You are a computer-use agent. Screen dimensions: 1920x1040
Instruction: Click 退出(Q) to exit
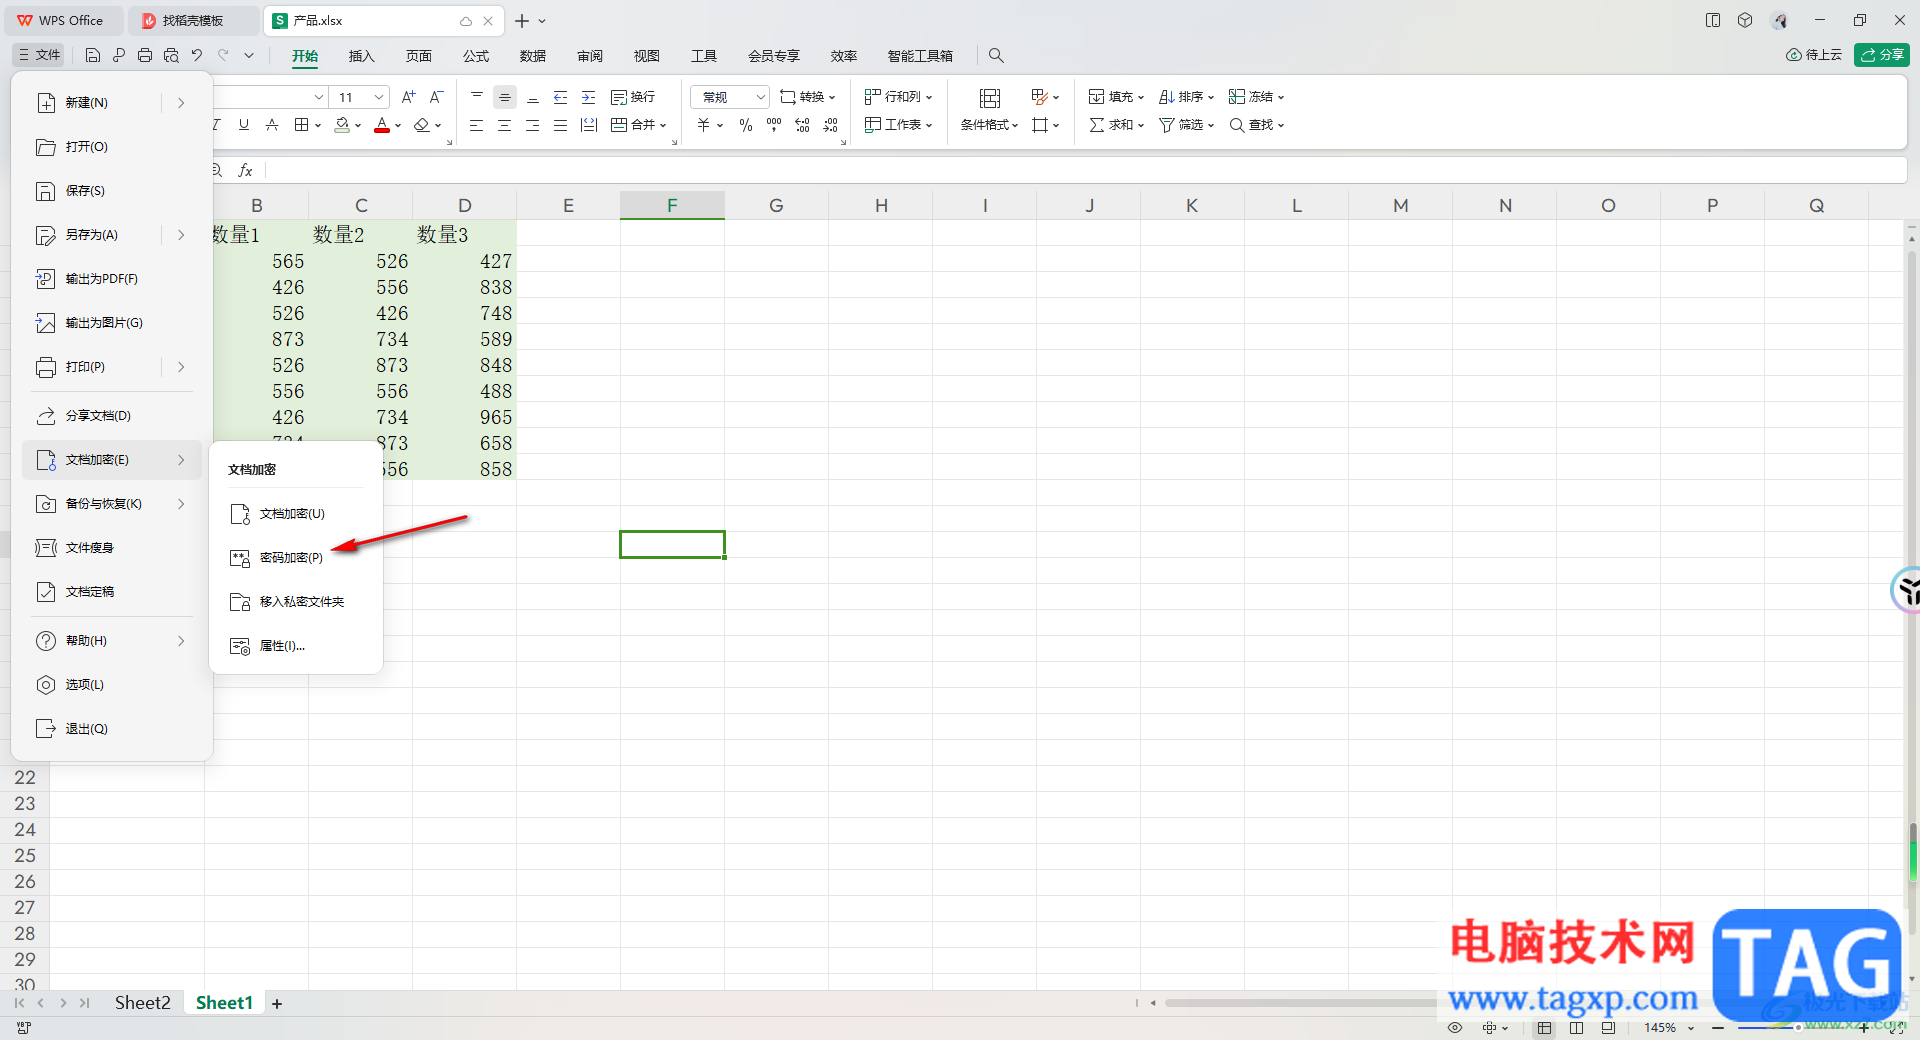[86, 729]
